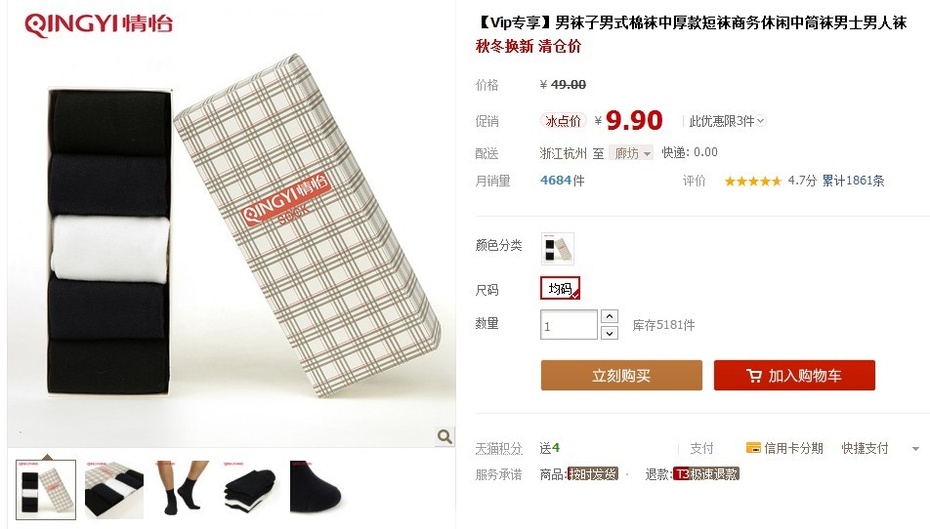The height and width of the screenshot is (529, 930).
Task: Select the sock box color option
Action: click(x=558, y=248)
